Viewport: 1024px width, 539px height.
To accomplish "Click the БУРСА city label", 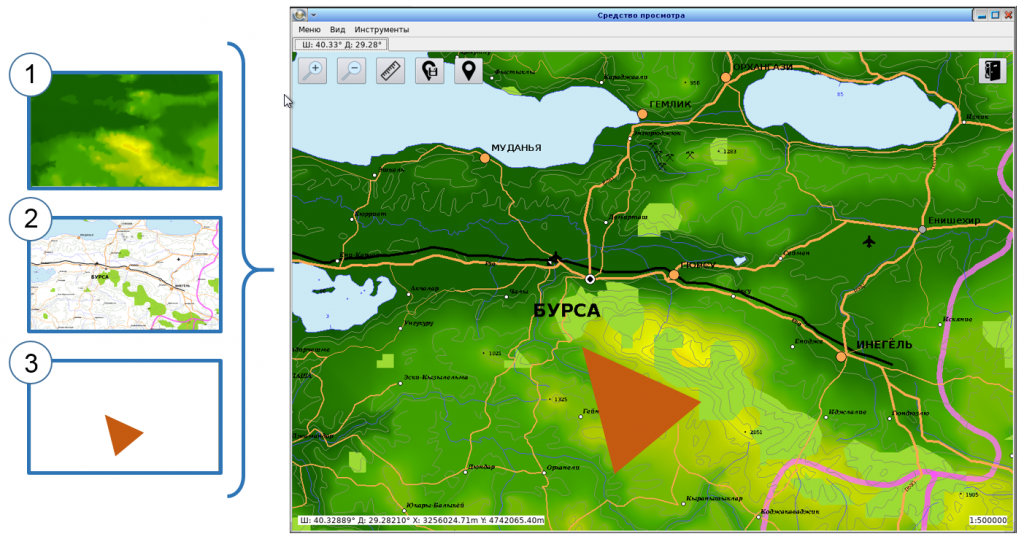I will (x=568, y=311).
